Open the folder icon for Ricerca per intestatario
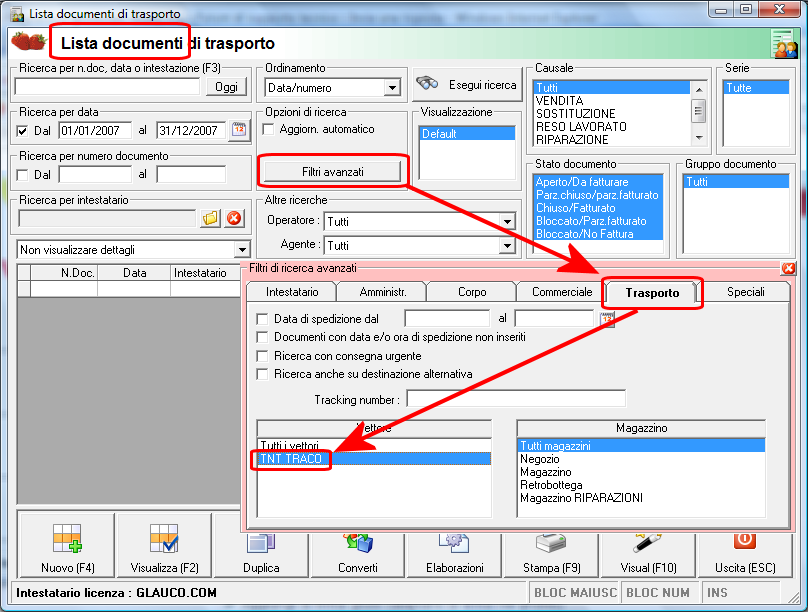Image resolution: width=808 pixels, height=612 pixels. 210,218
